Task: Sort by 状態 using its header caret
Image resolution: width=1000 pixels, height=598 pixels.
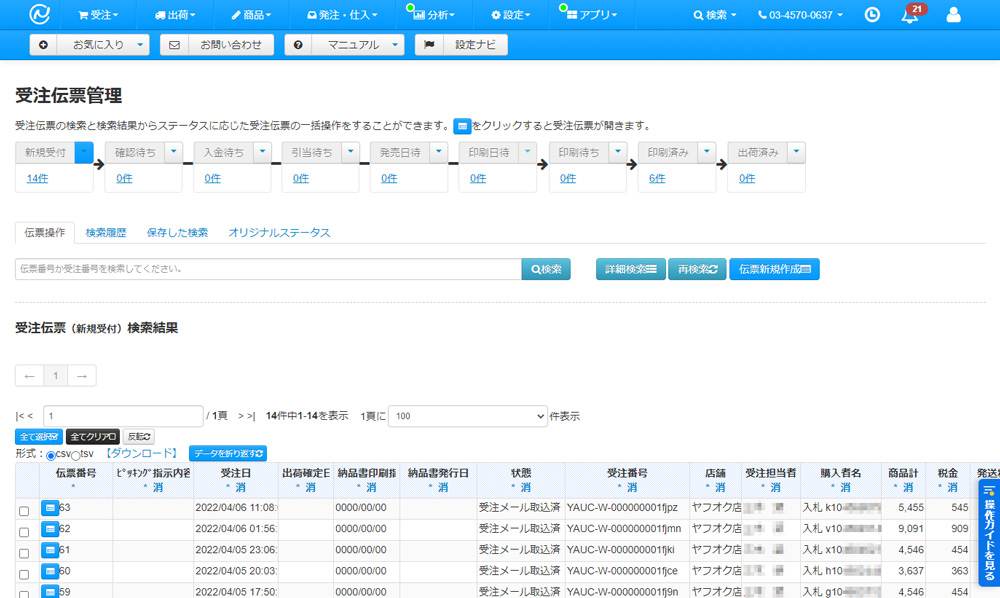Action: tap(513, 488)
